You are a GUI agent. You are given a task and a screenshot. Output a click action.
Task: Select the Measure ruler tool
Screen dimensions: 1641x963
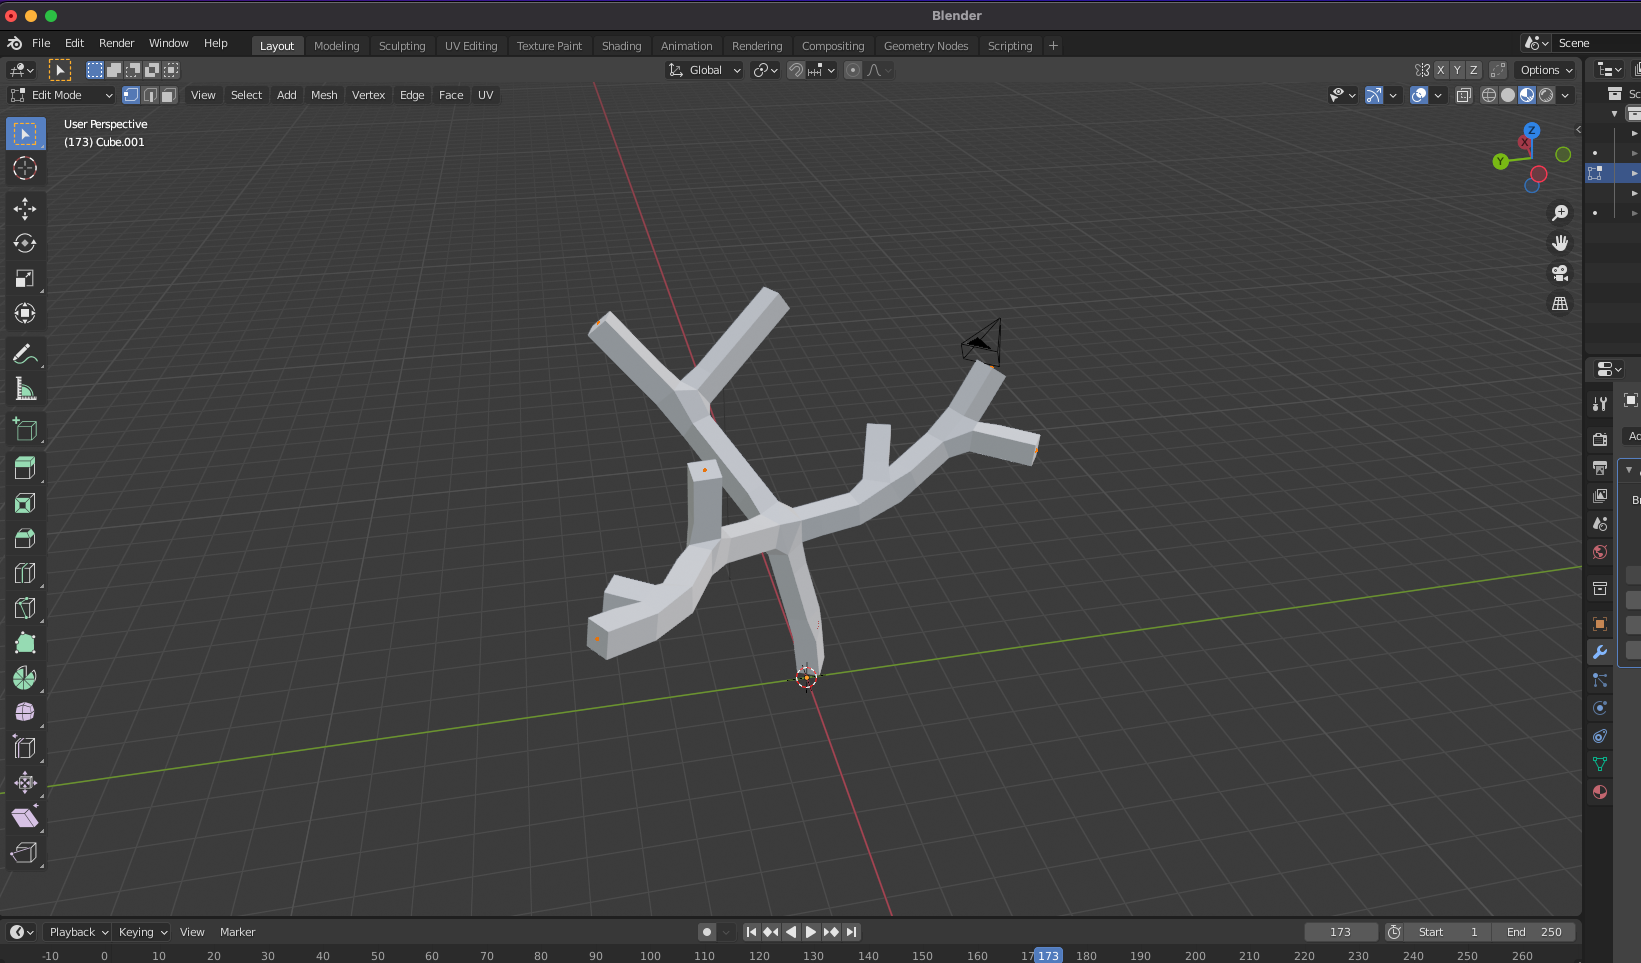(x=25, y=389)
